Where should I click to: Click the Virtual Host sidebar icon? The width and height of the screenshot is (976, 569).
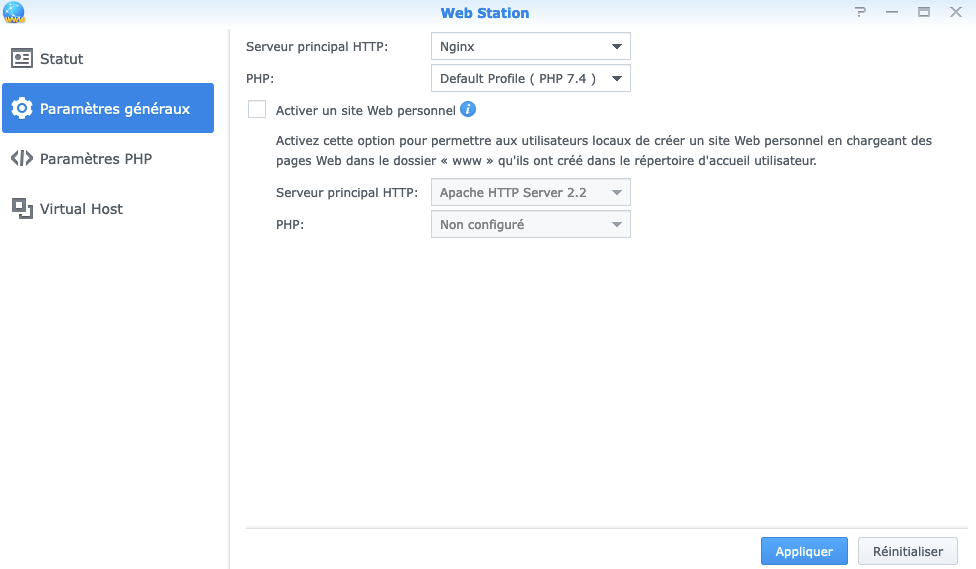[x=22, y=208]
